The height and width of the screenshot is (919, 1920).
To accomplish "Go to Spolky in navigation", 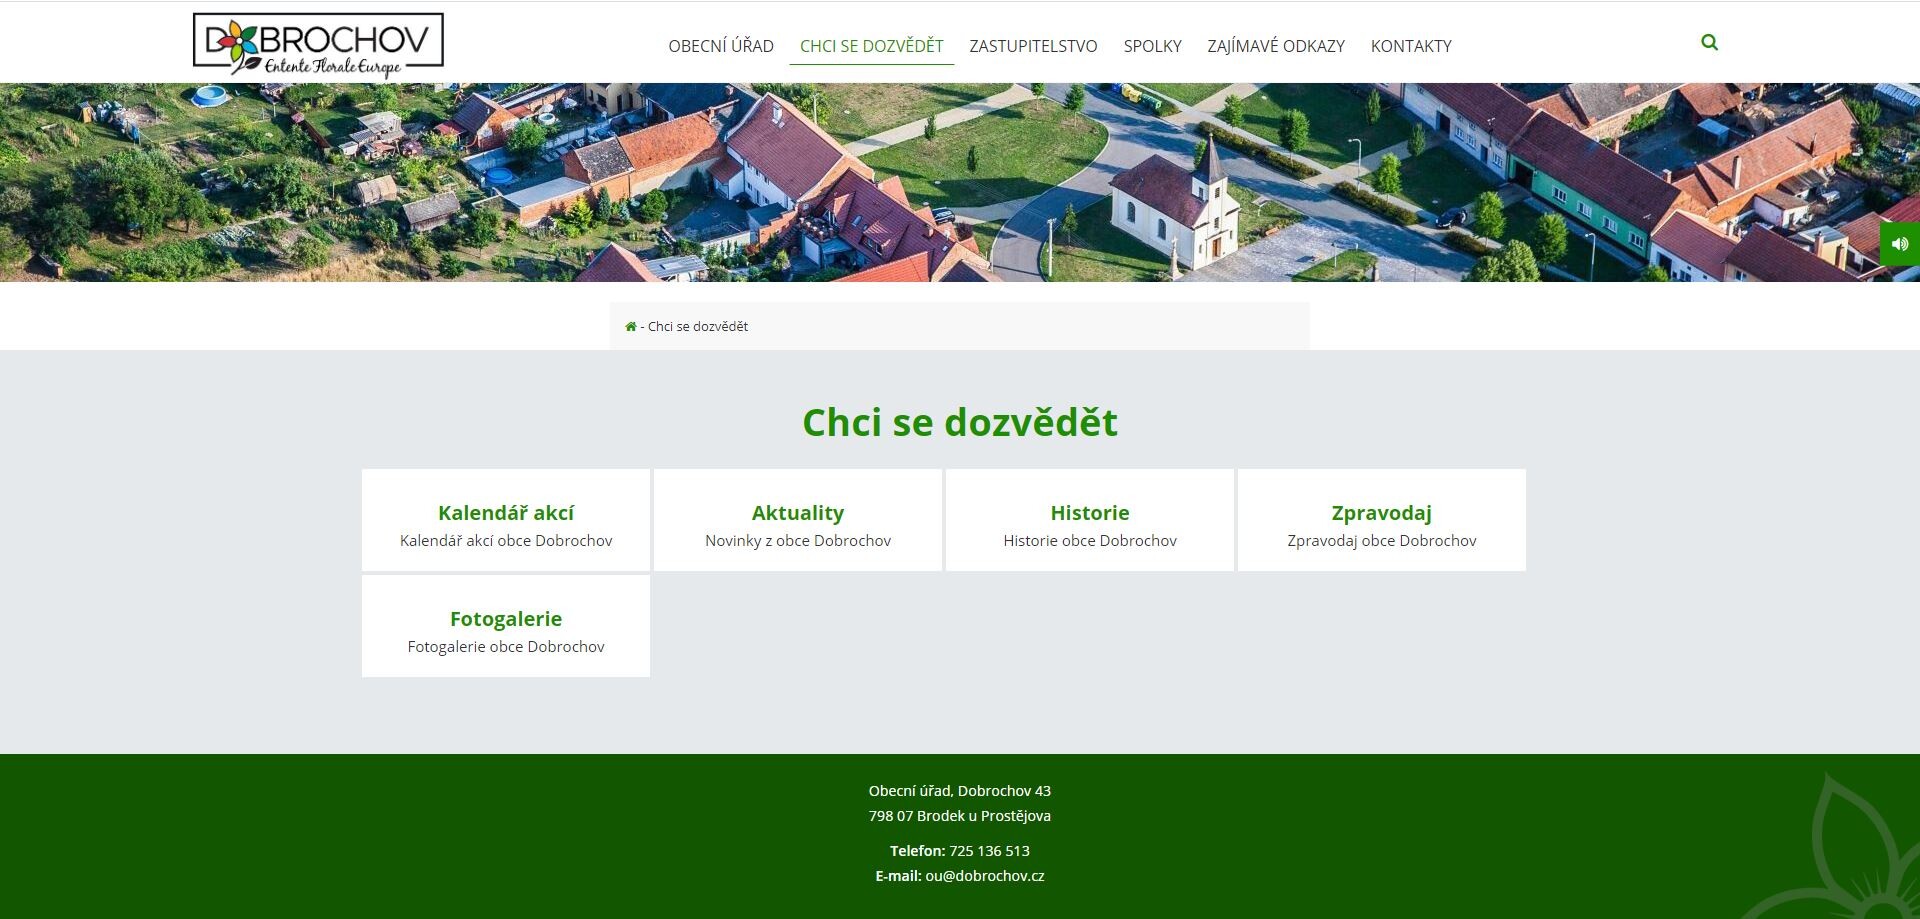I will pos(1152,46).
